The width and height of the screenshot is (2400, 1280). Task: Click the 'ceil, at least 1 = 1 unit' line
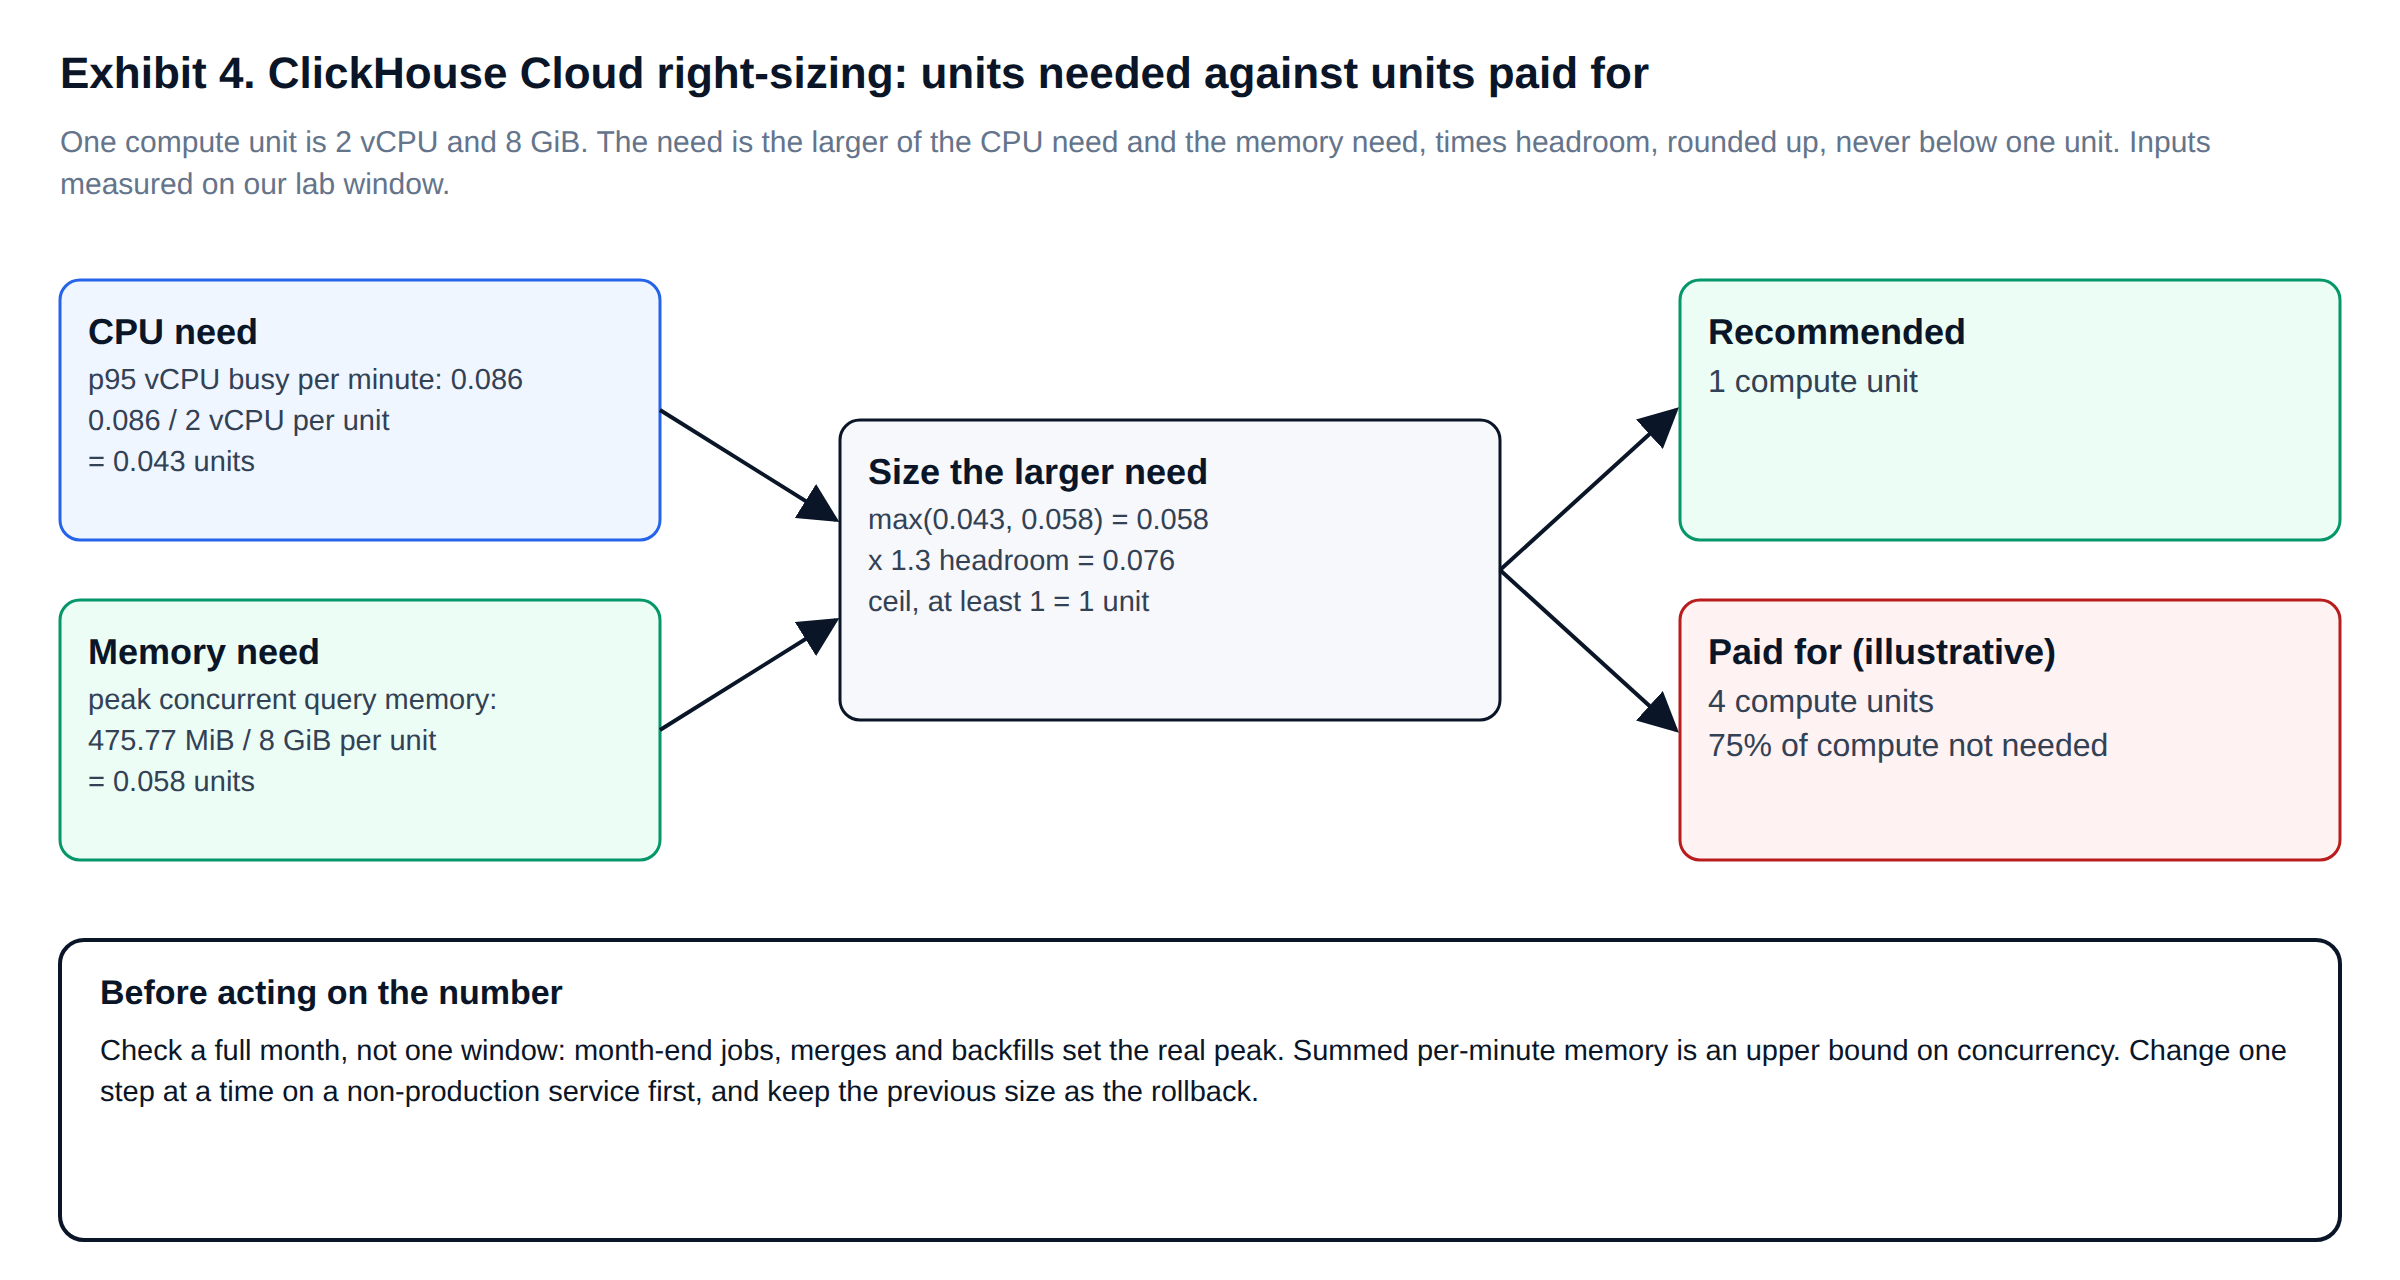(x=1008, y=602)
